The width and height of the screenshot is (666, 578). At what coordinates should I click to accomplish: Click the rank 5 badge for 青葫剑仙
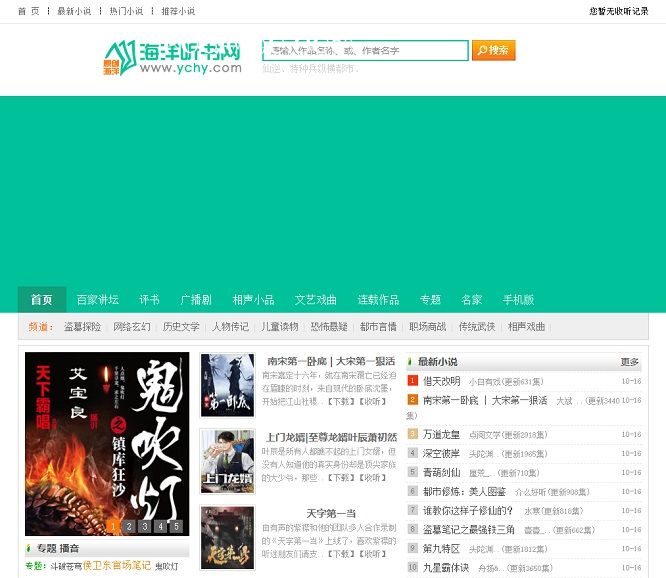412,472
